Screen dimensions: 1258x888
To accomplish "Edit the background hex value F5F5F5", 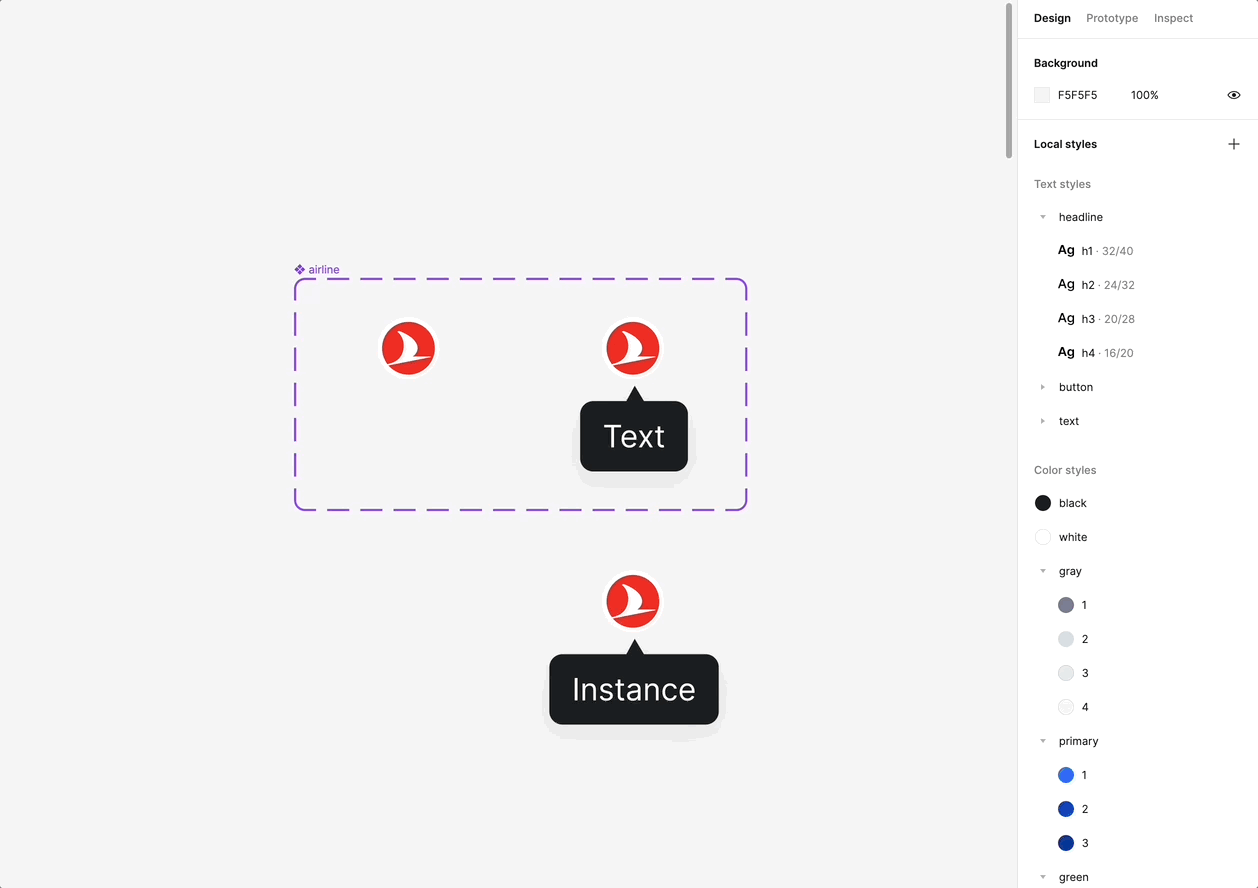I will [1077, 95].
